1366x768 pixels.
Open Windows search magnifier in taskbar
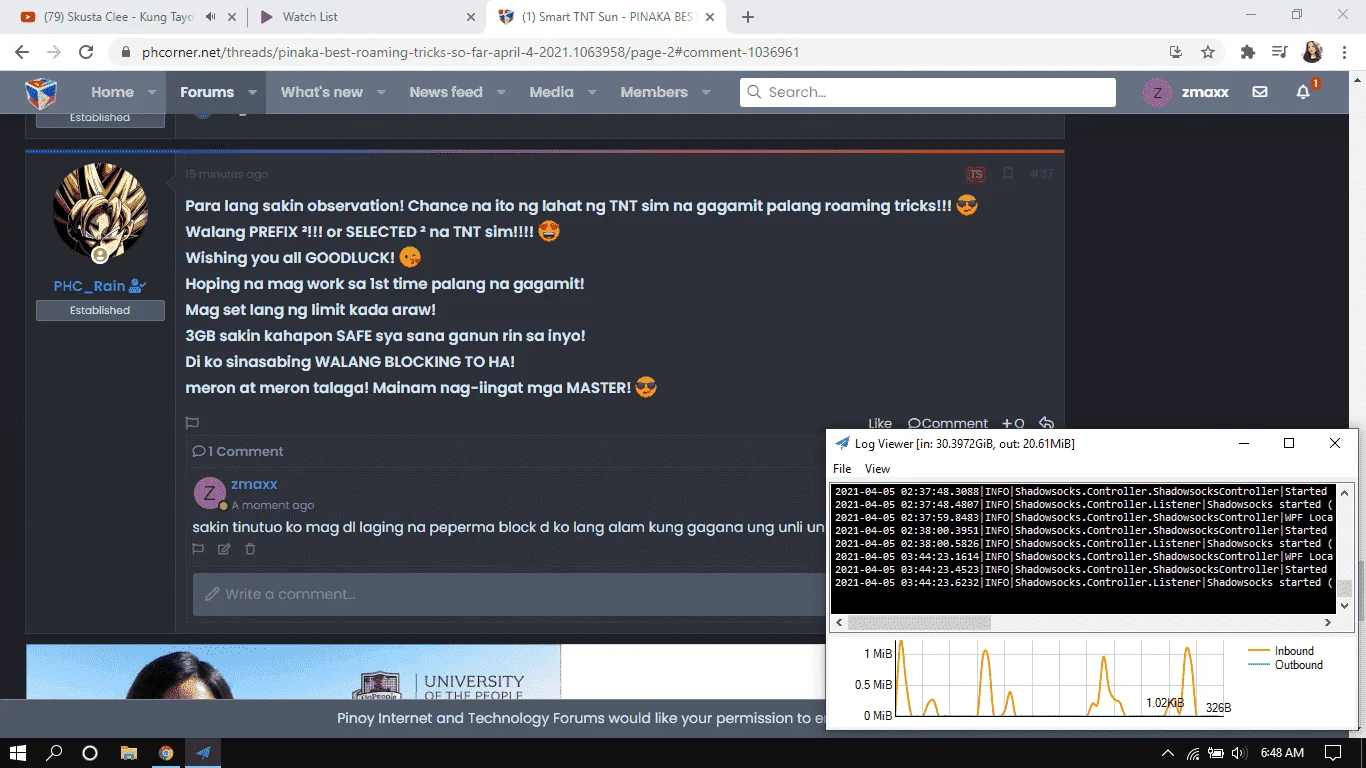click(54, 752)
